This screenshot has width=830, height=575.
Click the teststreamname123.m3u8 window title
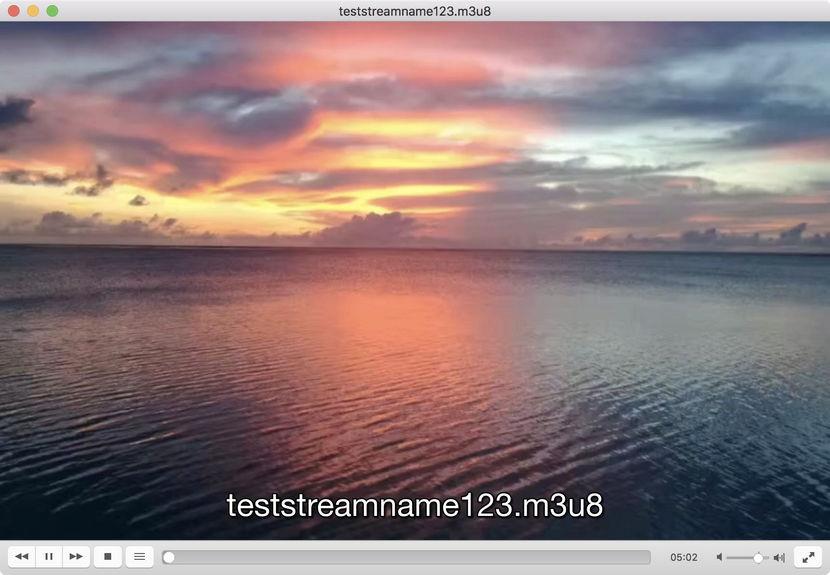(414, 11)
